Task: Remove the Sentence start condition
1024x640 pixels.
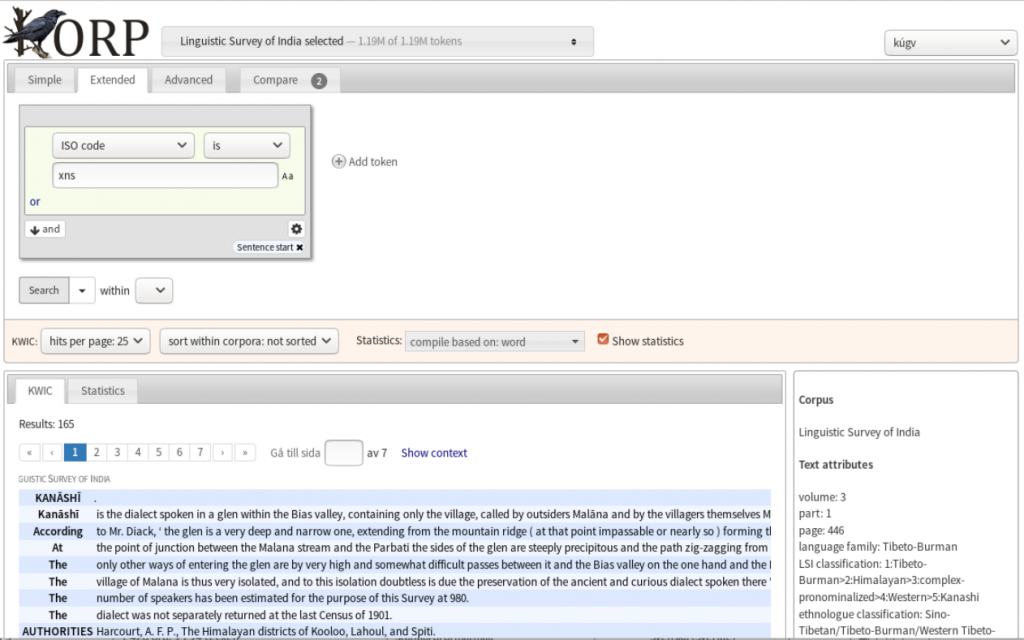Action: pyautogui.click(x=299, y=247)
